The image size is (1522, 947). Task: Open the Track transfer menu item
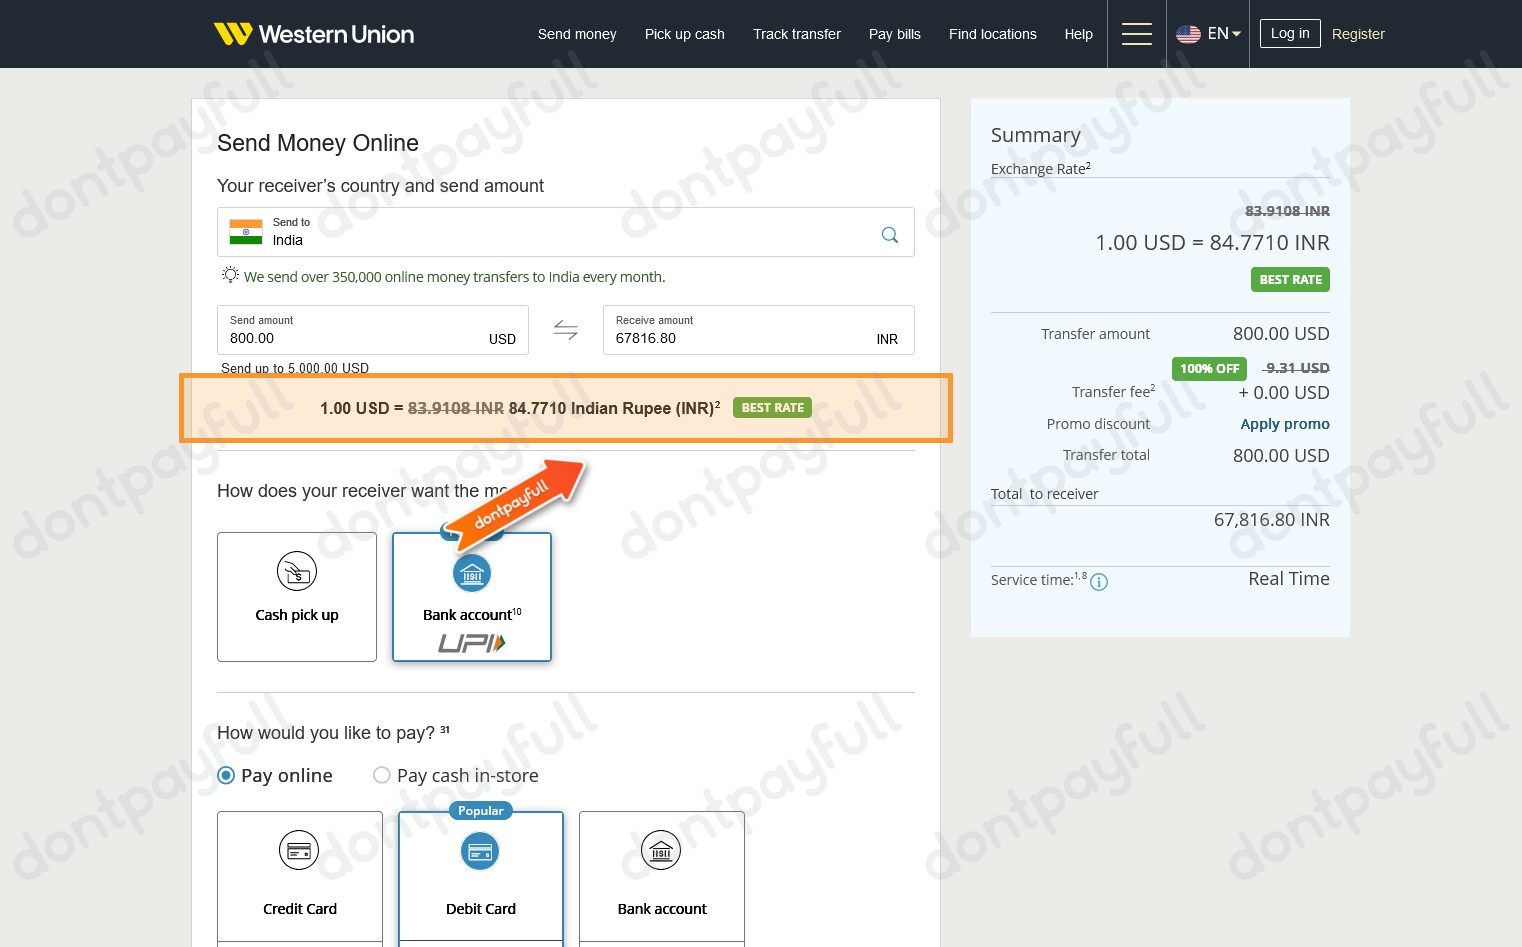pyautogui.click(x=797, y=34)
